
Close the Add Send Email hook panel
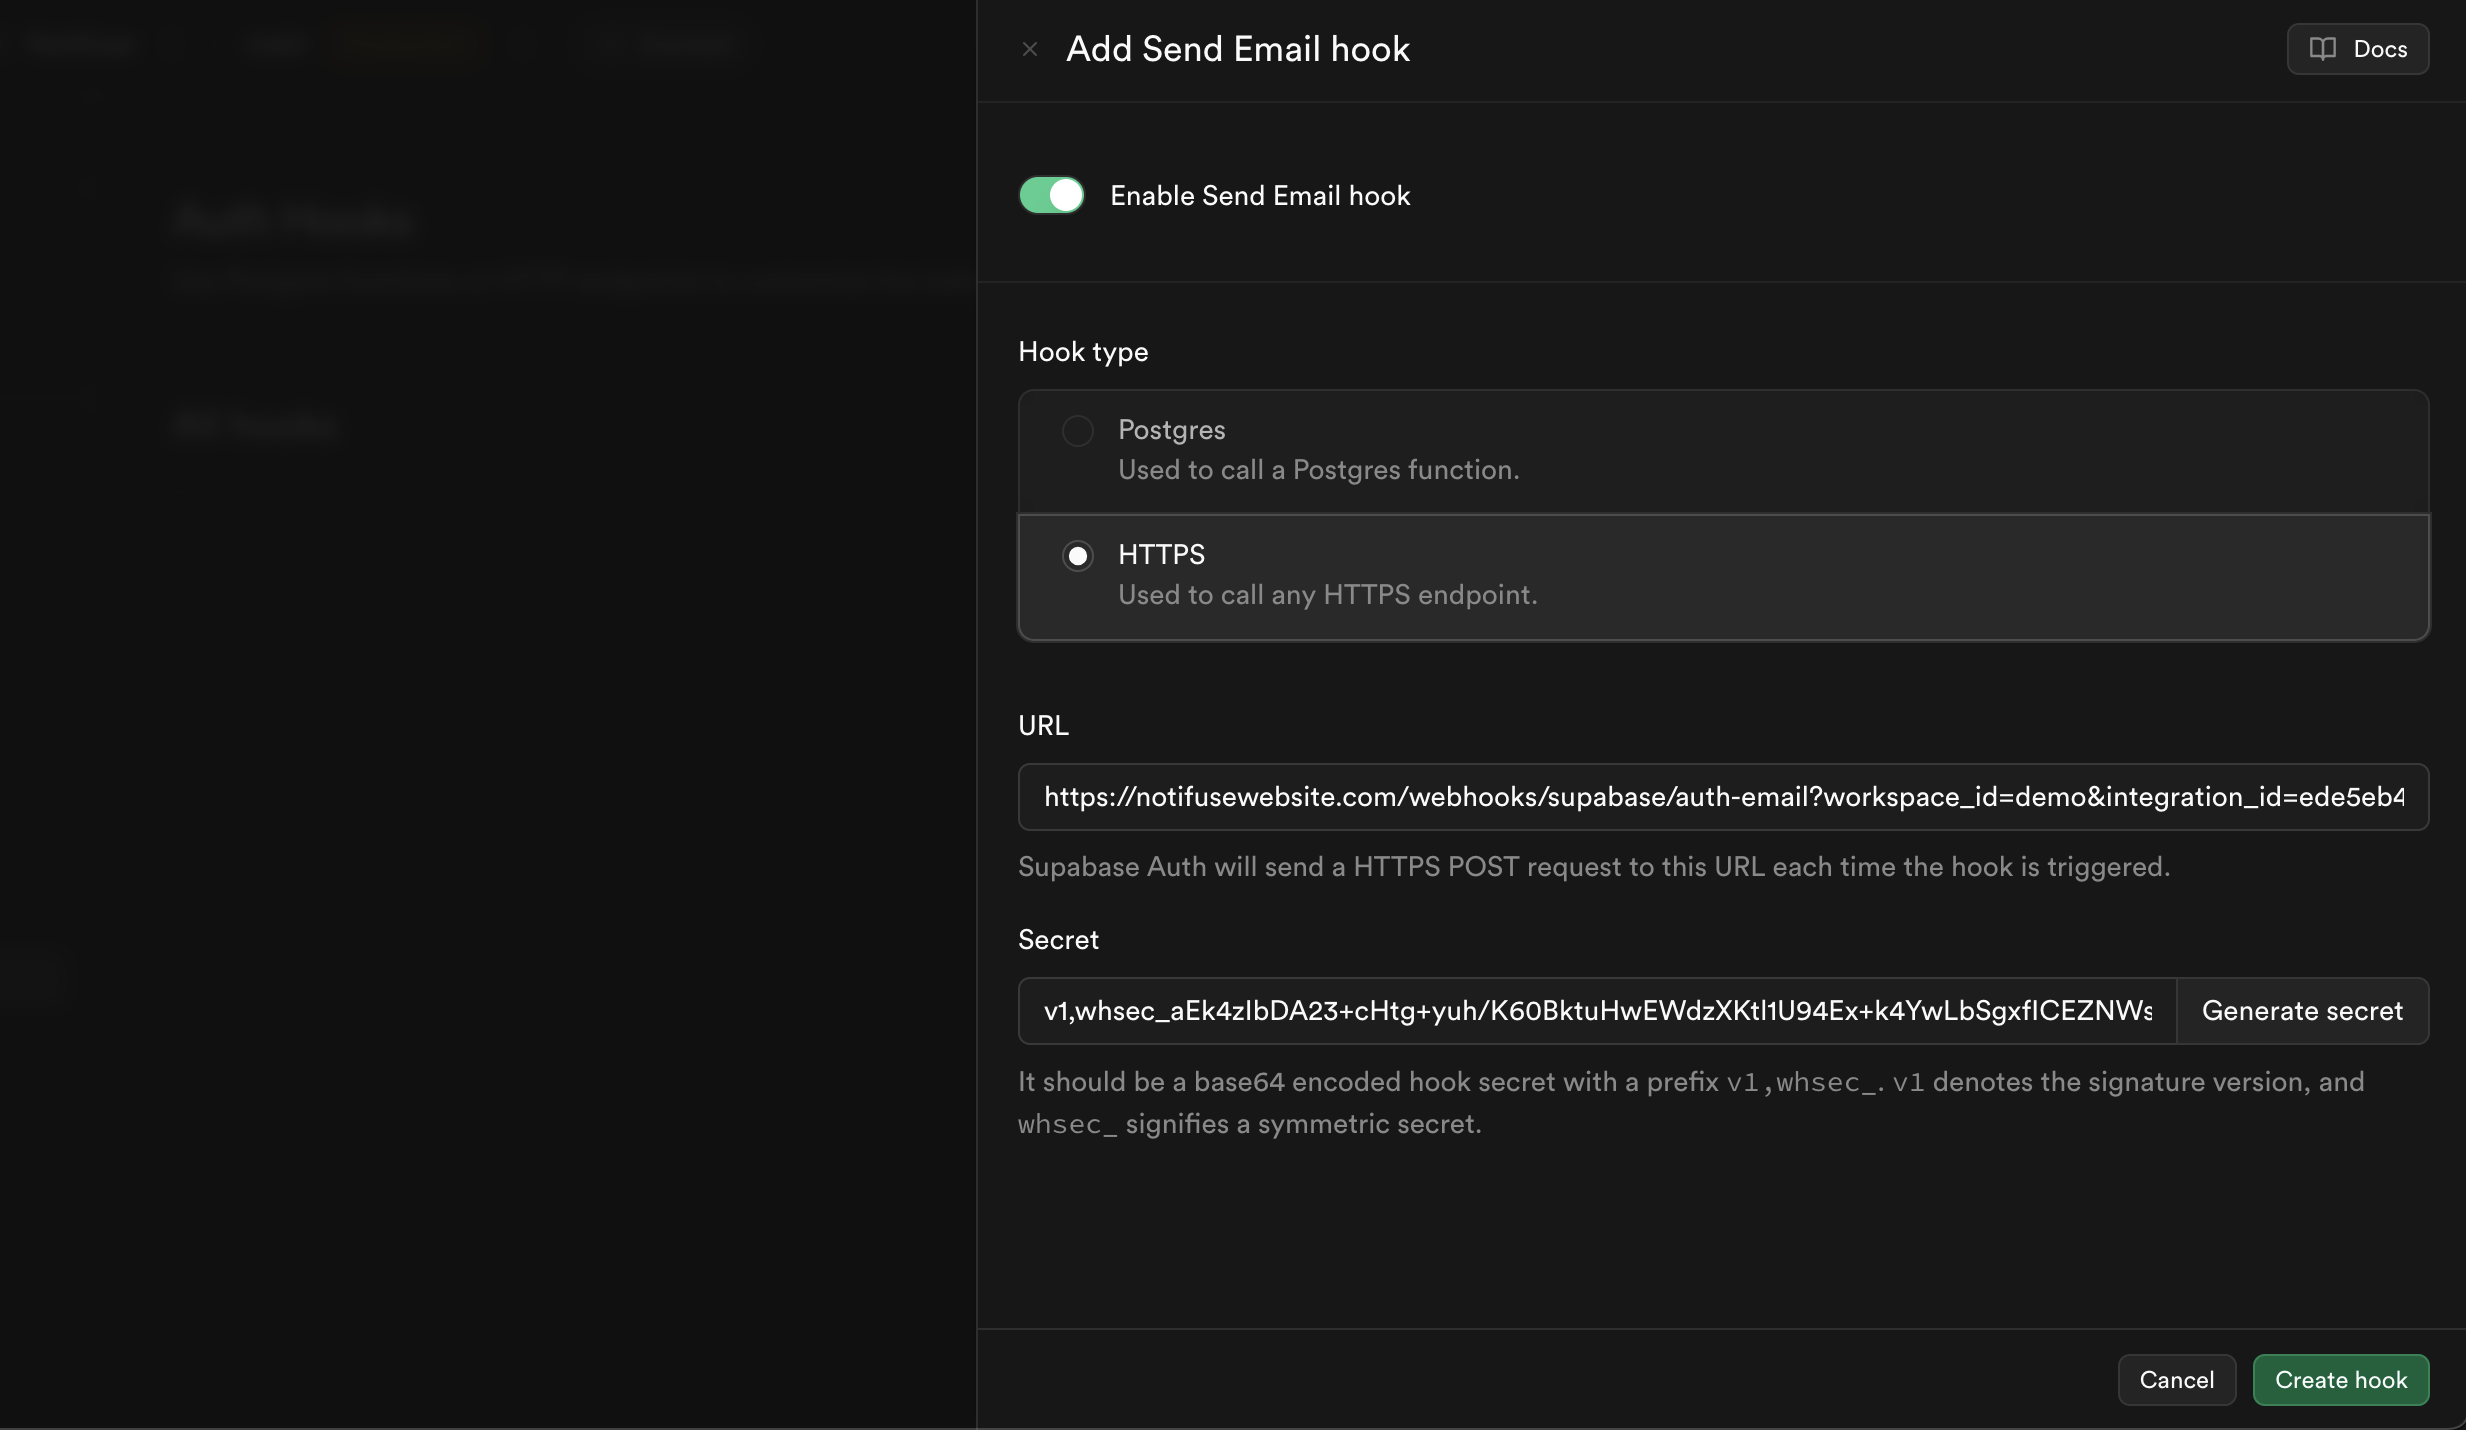pyautogui.click(x=1030, y=48)
